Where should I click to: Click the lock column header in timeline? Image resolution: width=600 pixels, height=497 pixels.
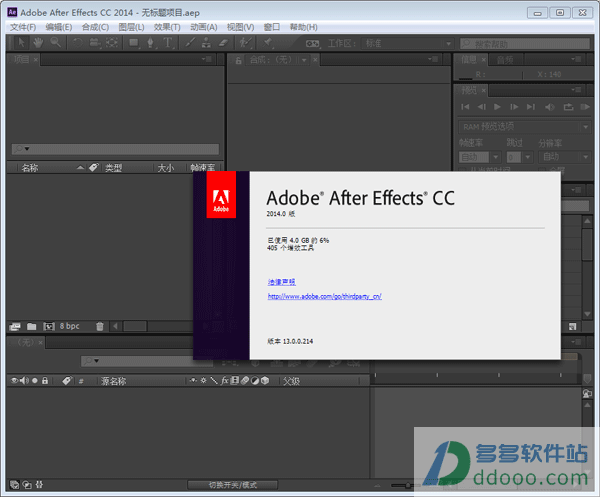tap(45, 381)
